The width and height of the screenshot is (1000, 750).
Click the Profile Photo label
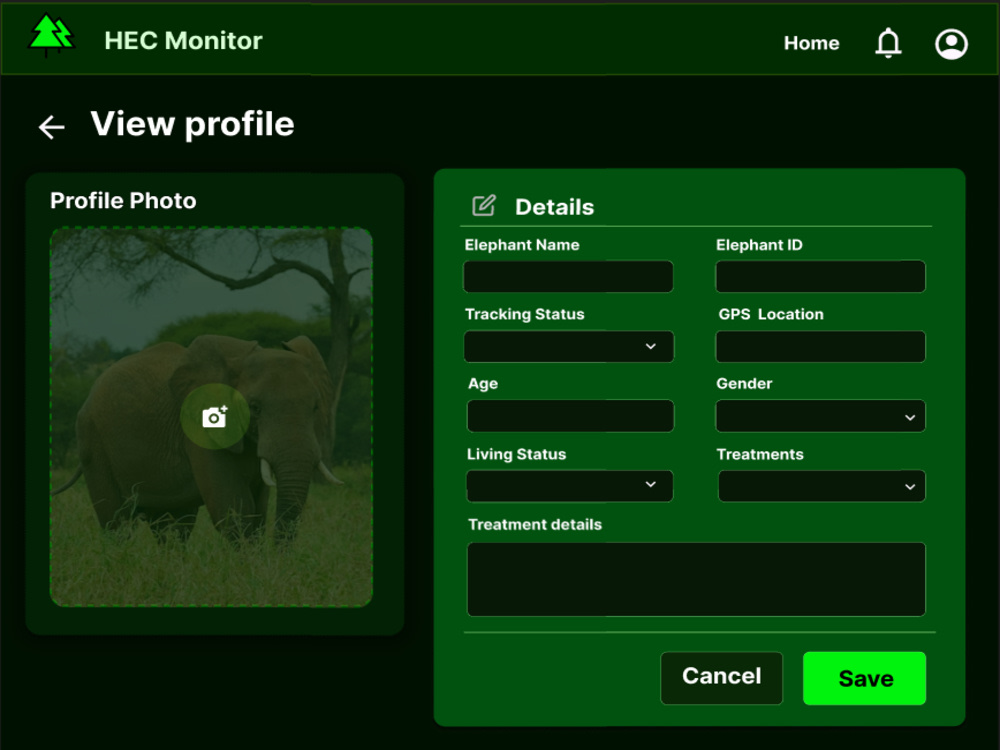[x=123, y=201]
